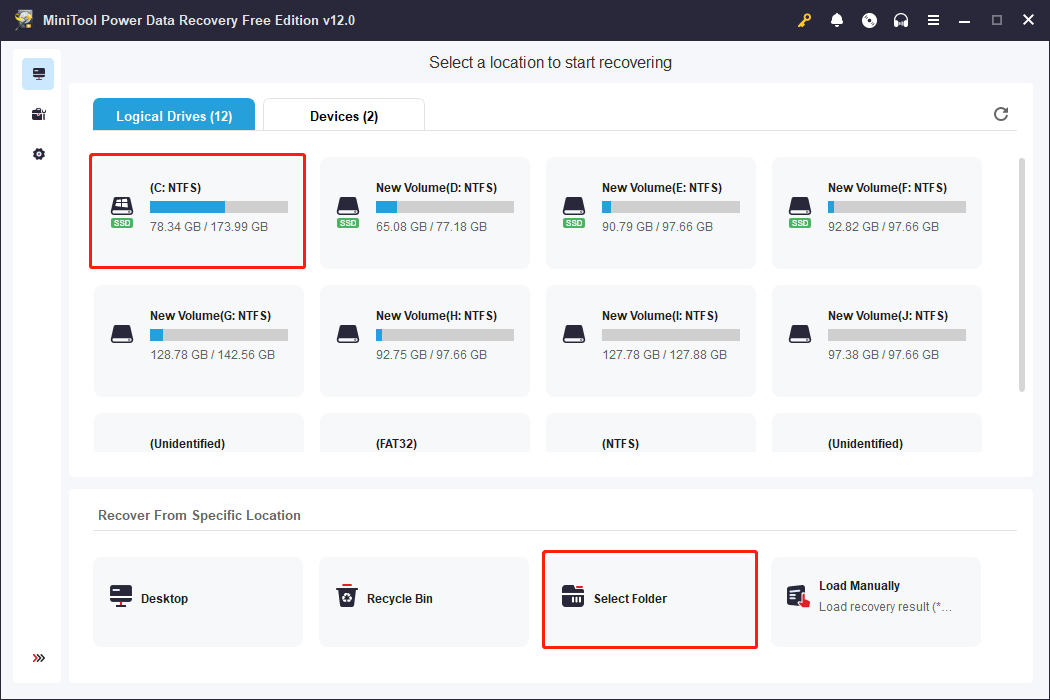This screenshot has height=700, width=1050.
Task: Click the Load Manually label
Action: point(859,585)
